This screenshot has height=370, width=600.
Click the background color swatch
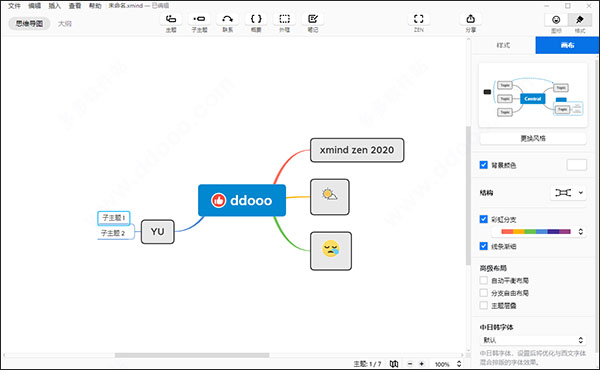[576, 165]
